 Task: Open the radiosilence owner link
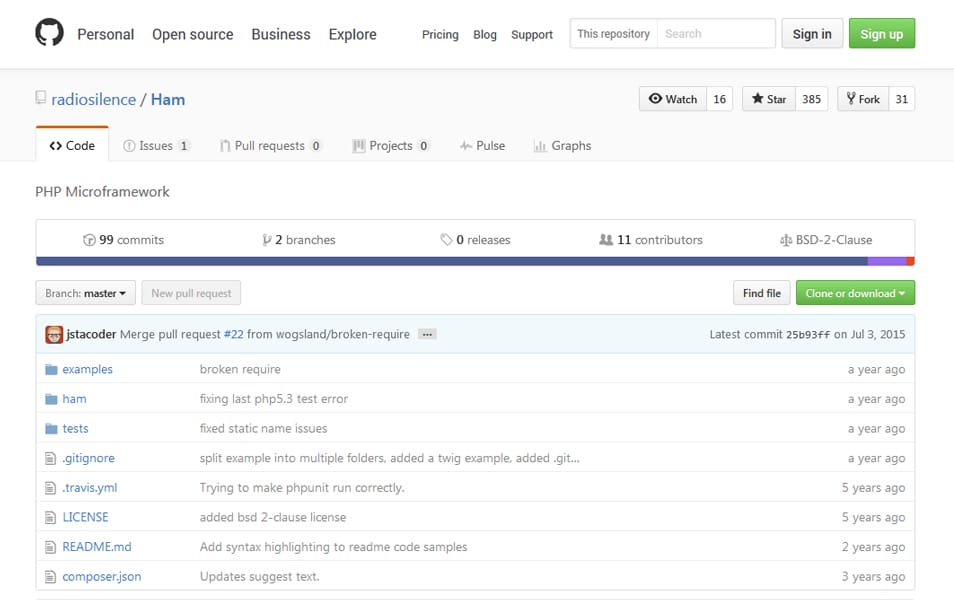(x=94, y=99)
